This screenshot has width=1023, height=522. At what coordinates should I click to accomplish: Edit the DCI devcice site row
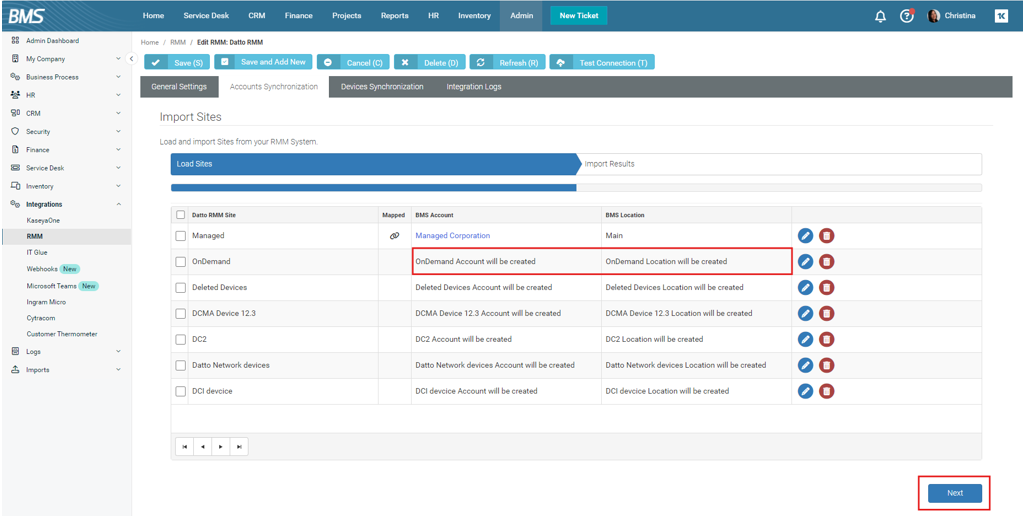pos(805,391)
